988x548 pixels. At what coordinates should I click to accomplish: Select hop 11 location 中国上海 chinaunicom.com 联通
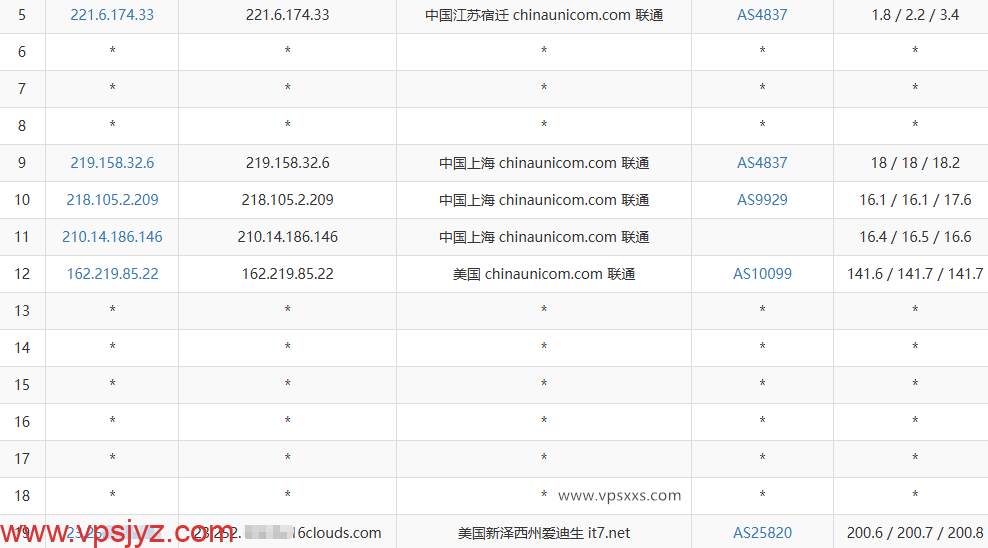544,237
